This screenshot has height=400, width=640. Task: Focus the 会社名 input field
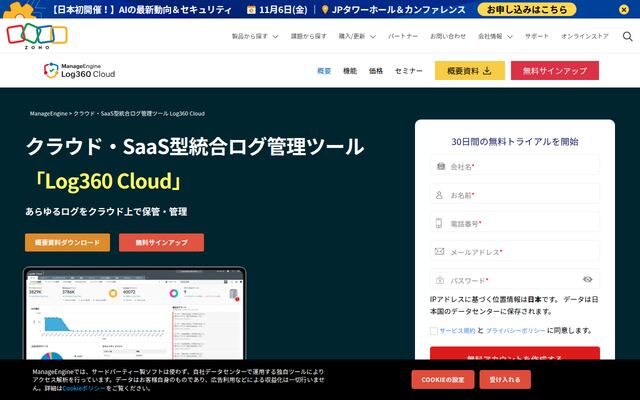tap(515, 166)
